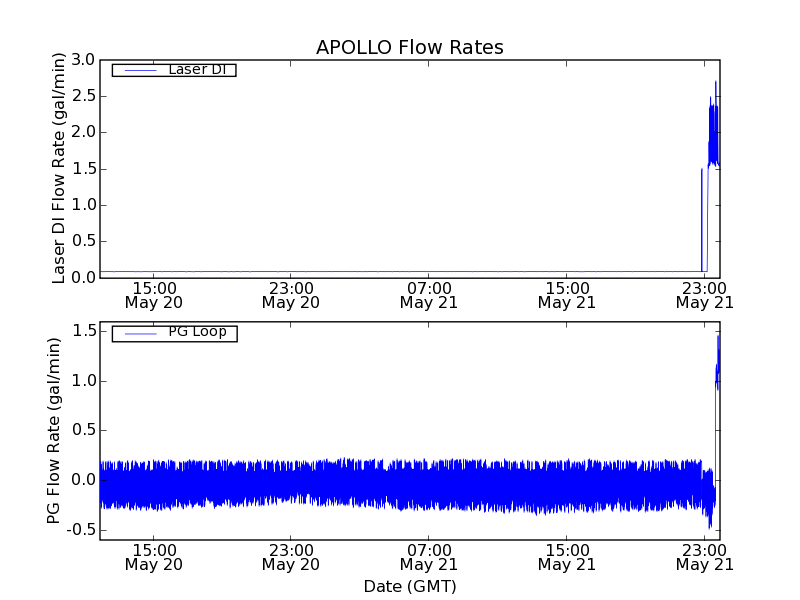Select the 'PG Loop' legend label

tap(197, 332)
